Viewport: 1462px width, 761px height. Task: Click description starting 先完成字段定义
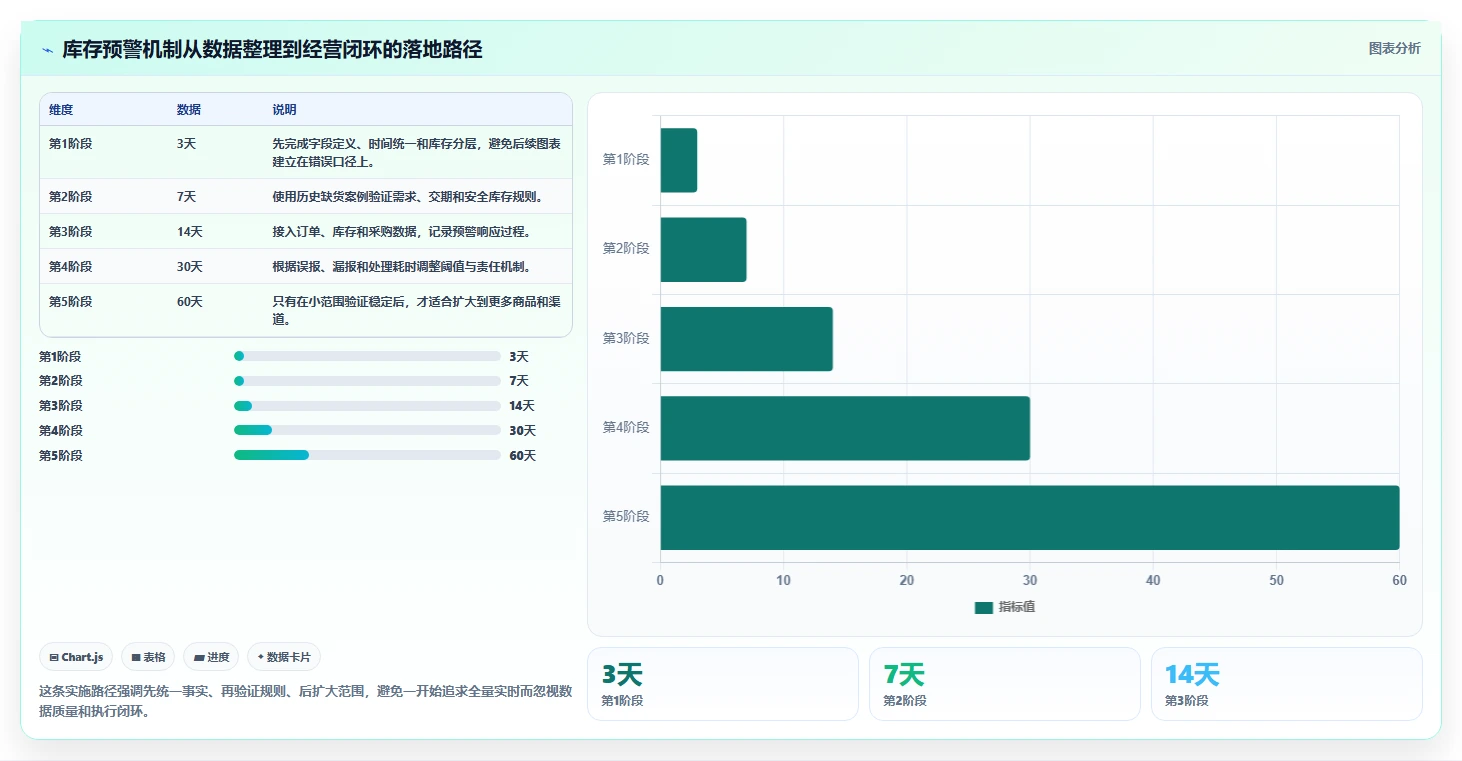(416, 153)
